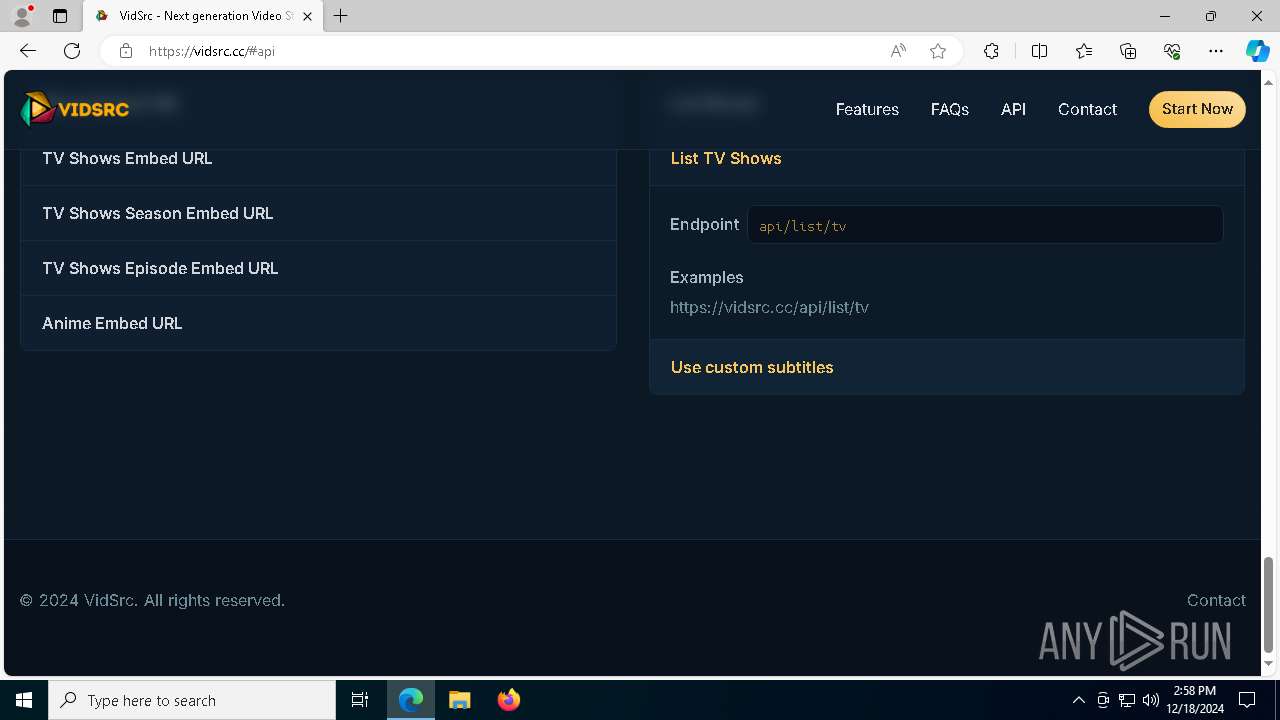This screenshot has height=720, width=1280.
Task: Select the VidSrc browser tab
Action: pos(204,16)
